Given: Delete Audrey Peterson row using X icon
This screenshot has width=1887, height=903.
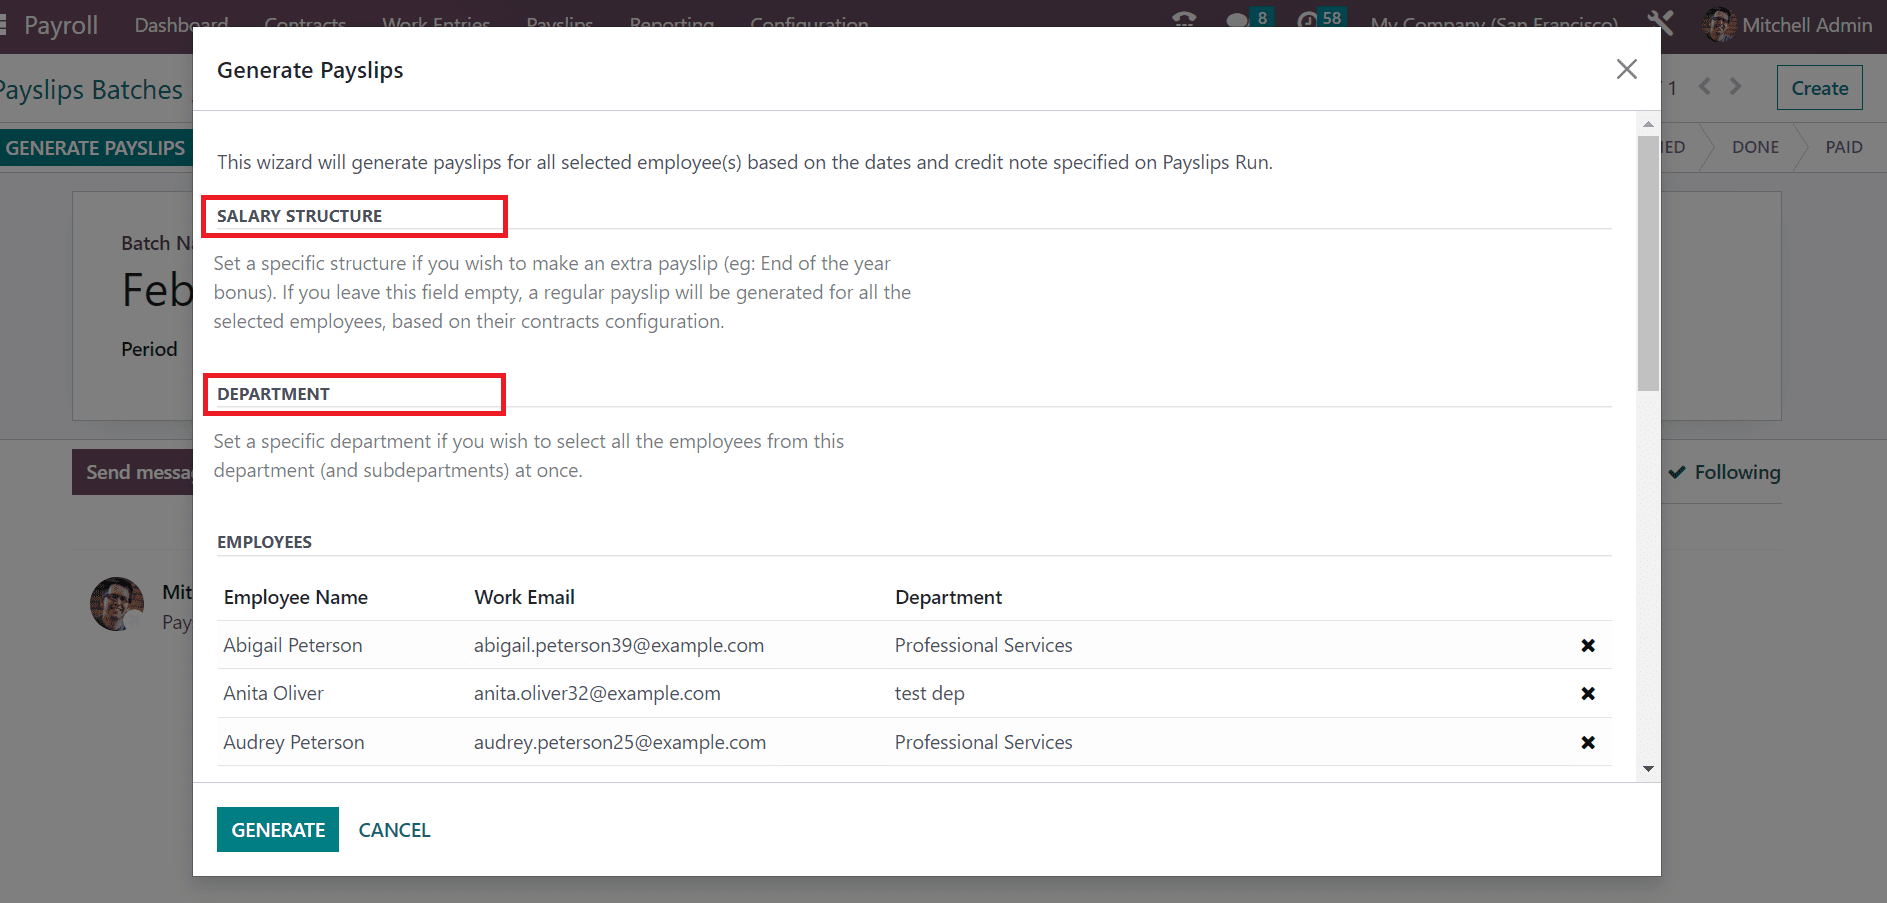Looking at the screenshot, I should (1587, 743).
